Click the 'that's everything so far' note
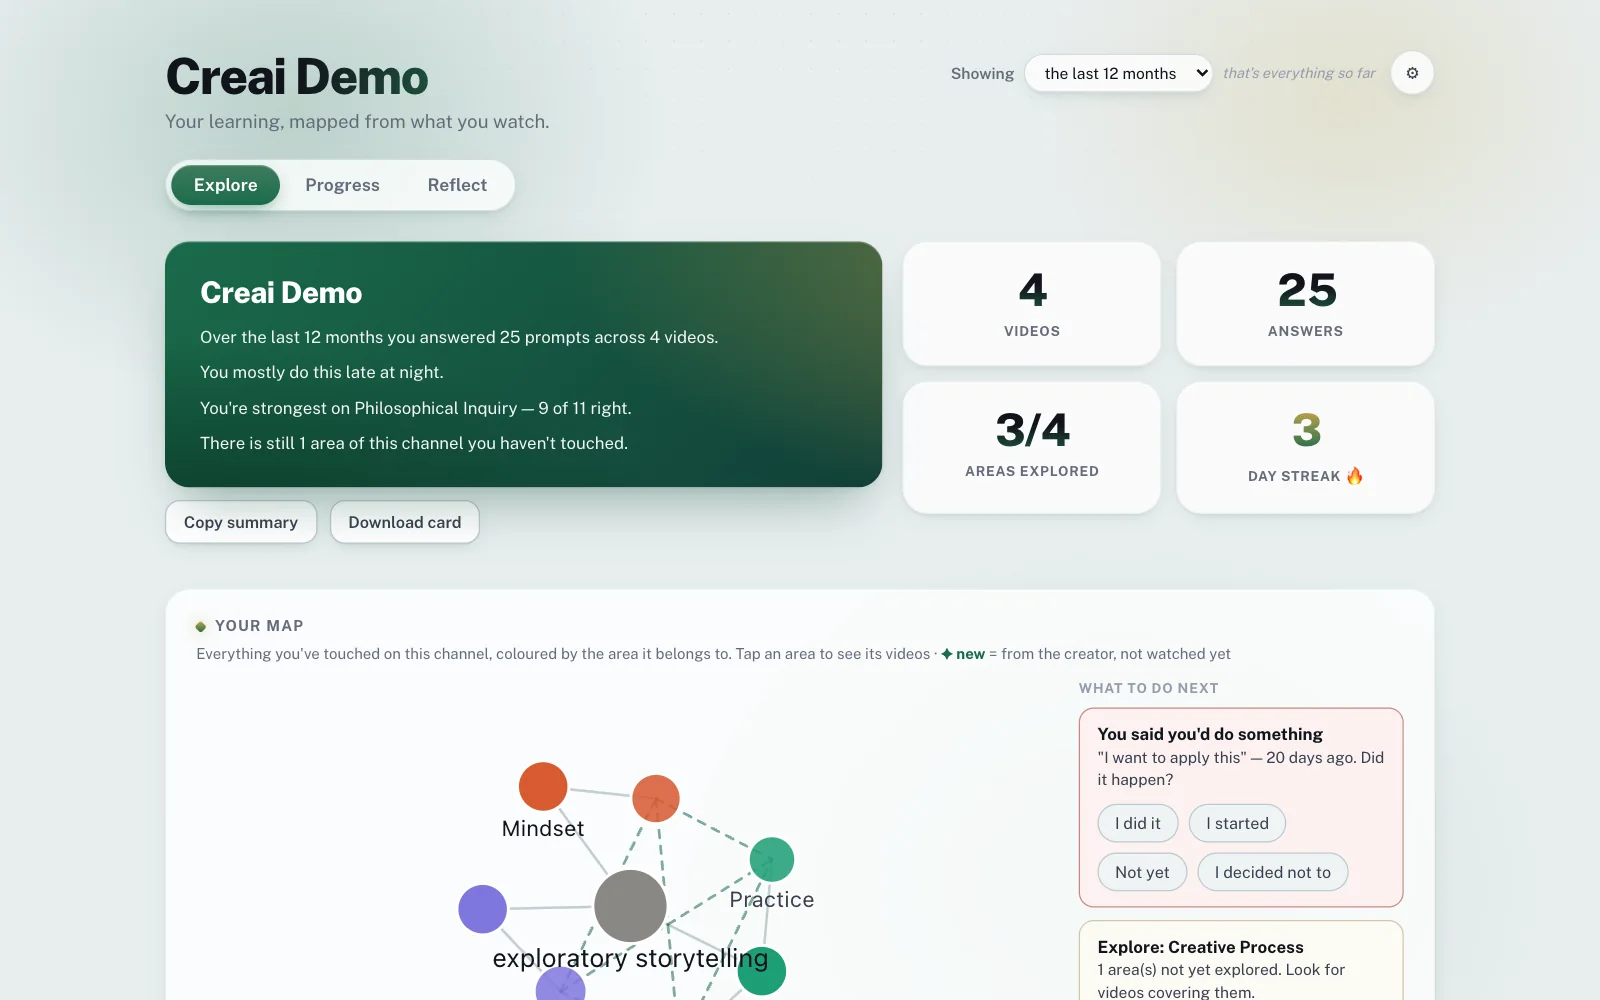 tap(1299, 73)
